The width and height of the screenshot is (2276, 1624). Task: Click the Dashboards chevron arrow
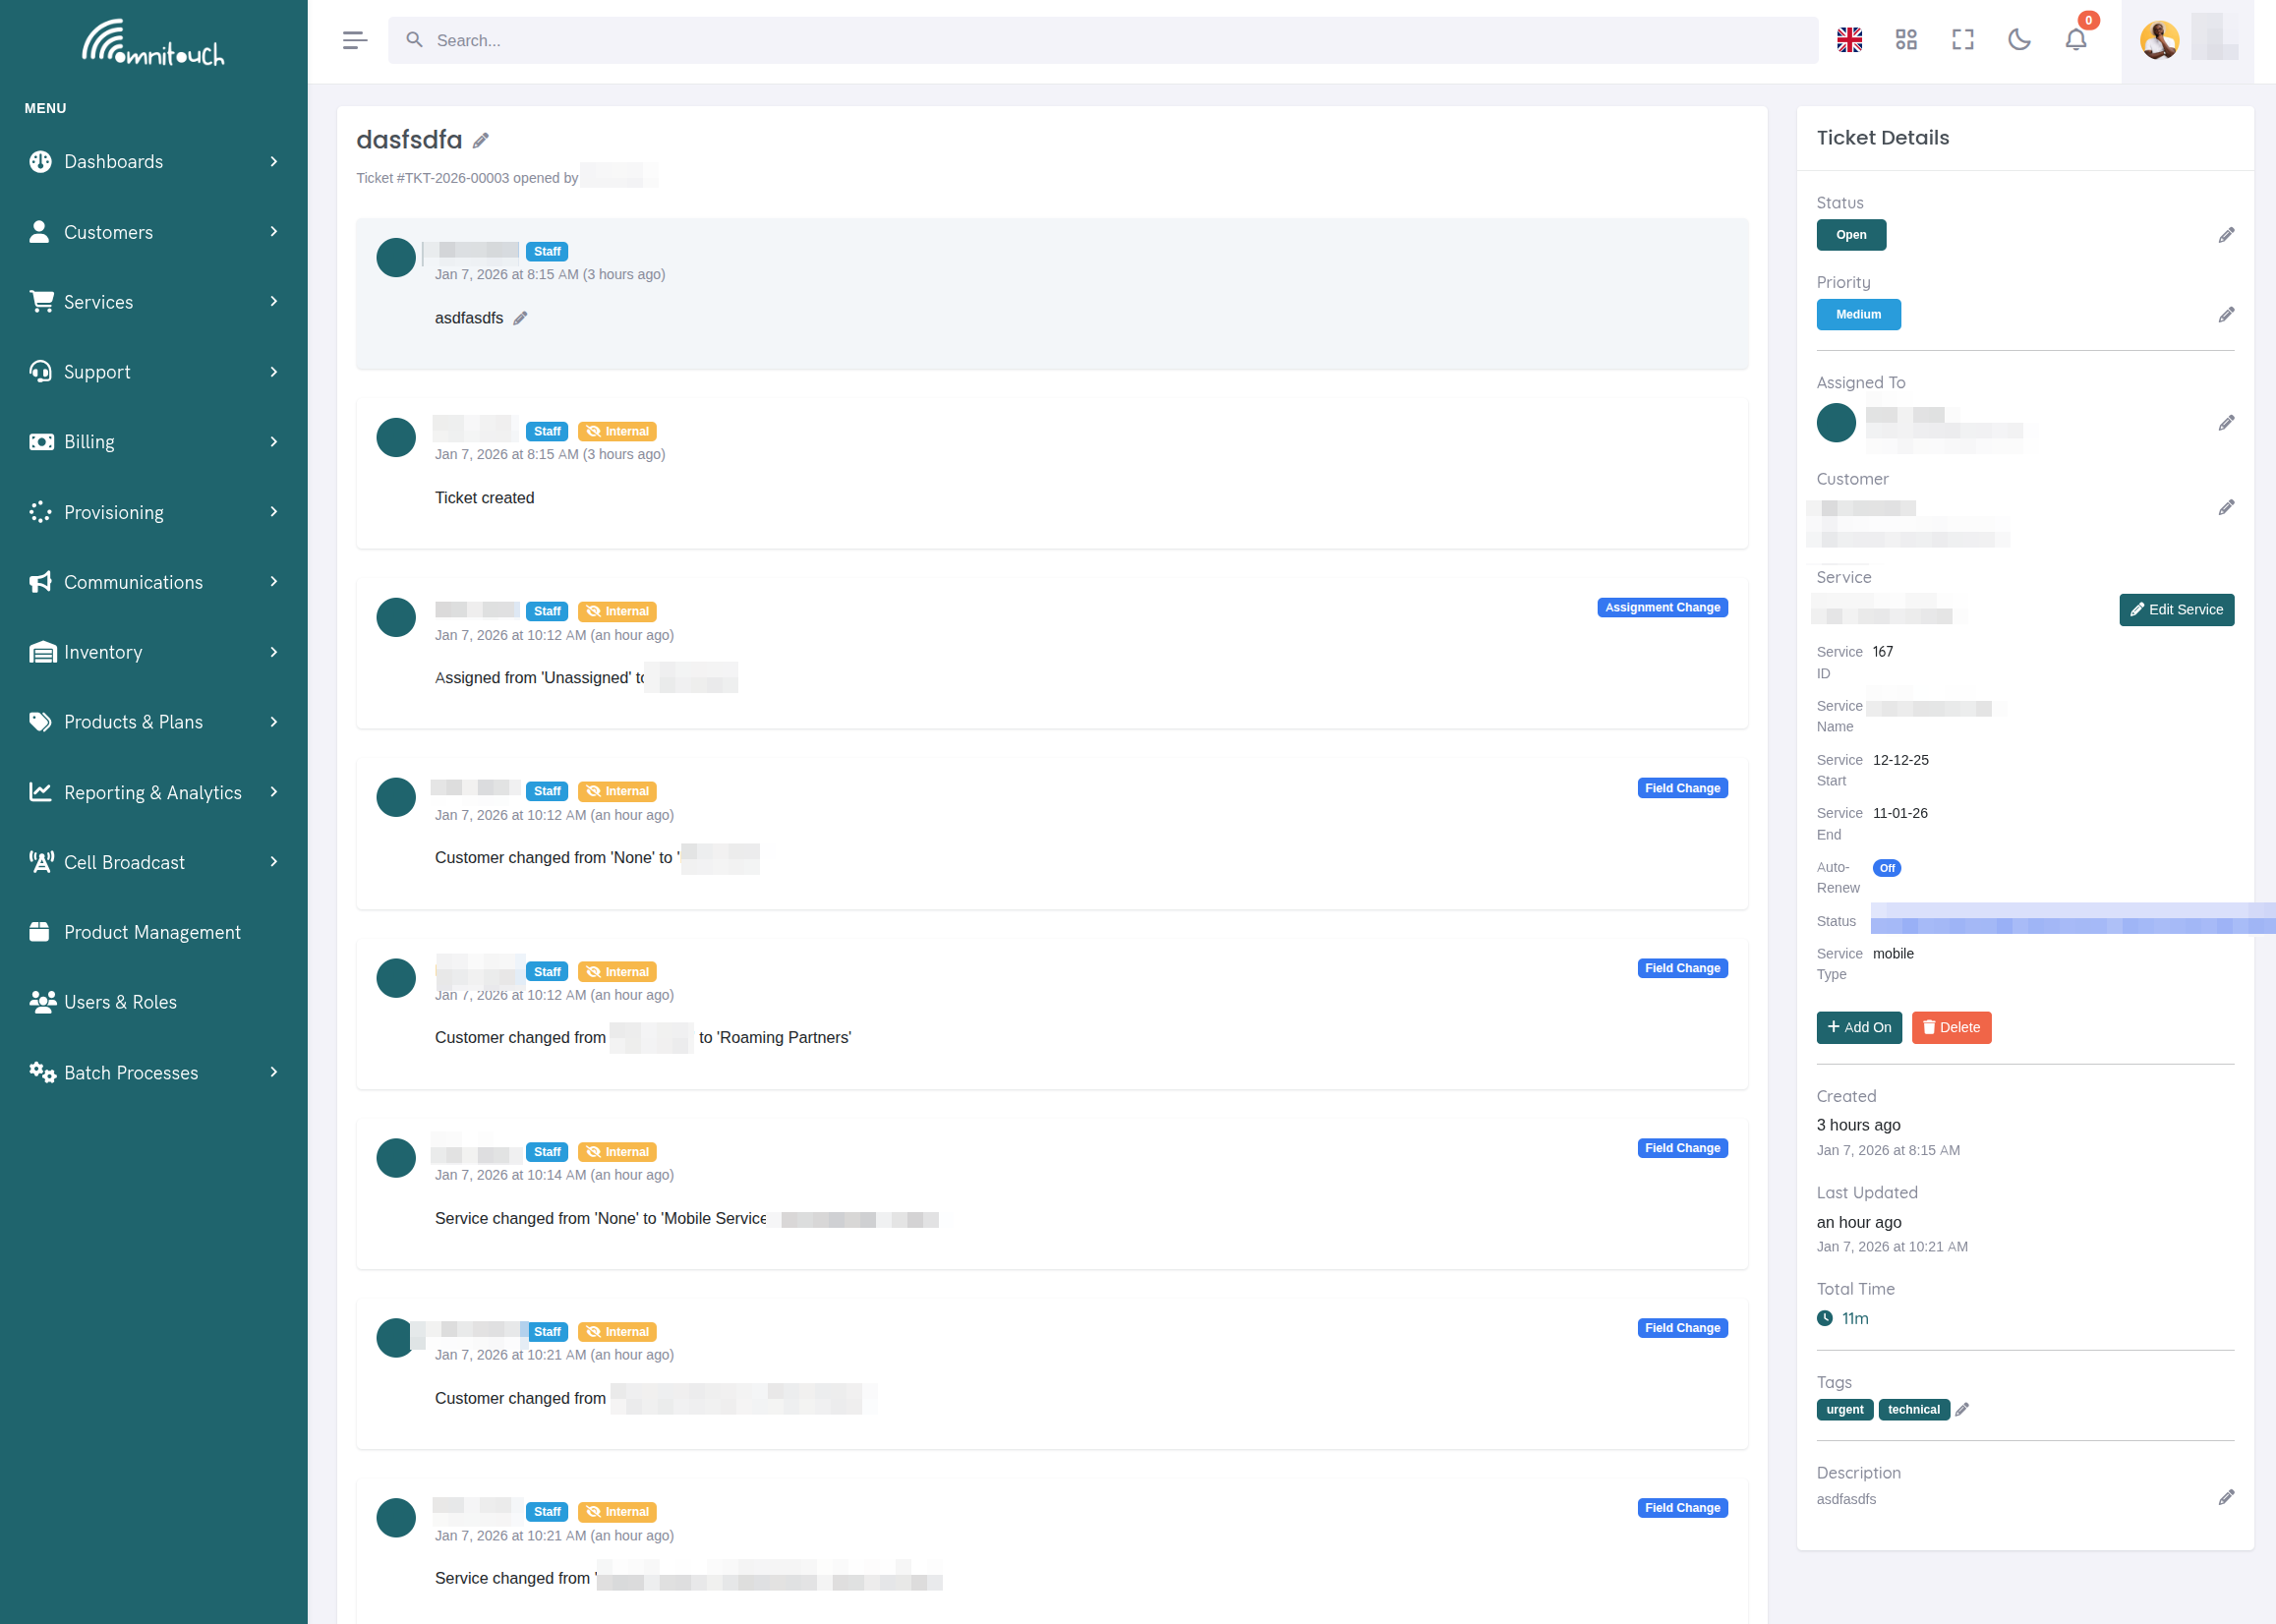pyautogui.click(x=274, y=162)
